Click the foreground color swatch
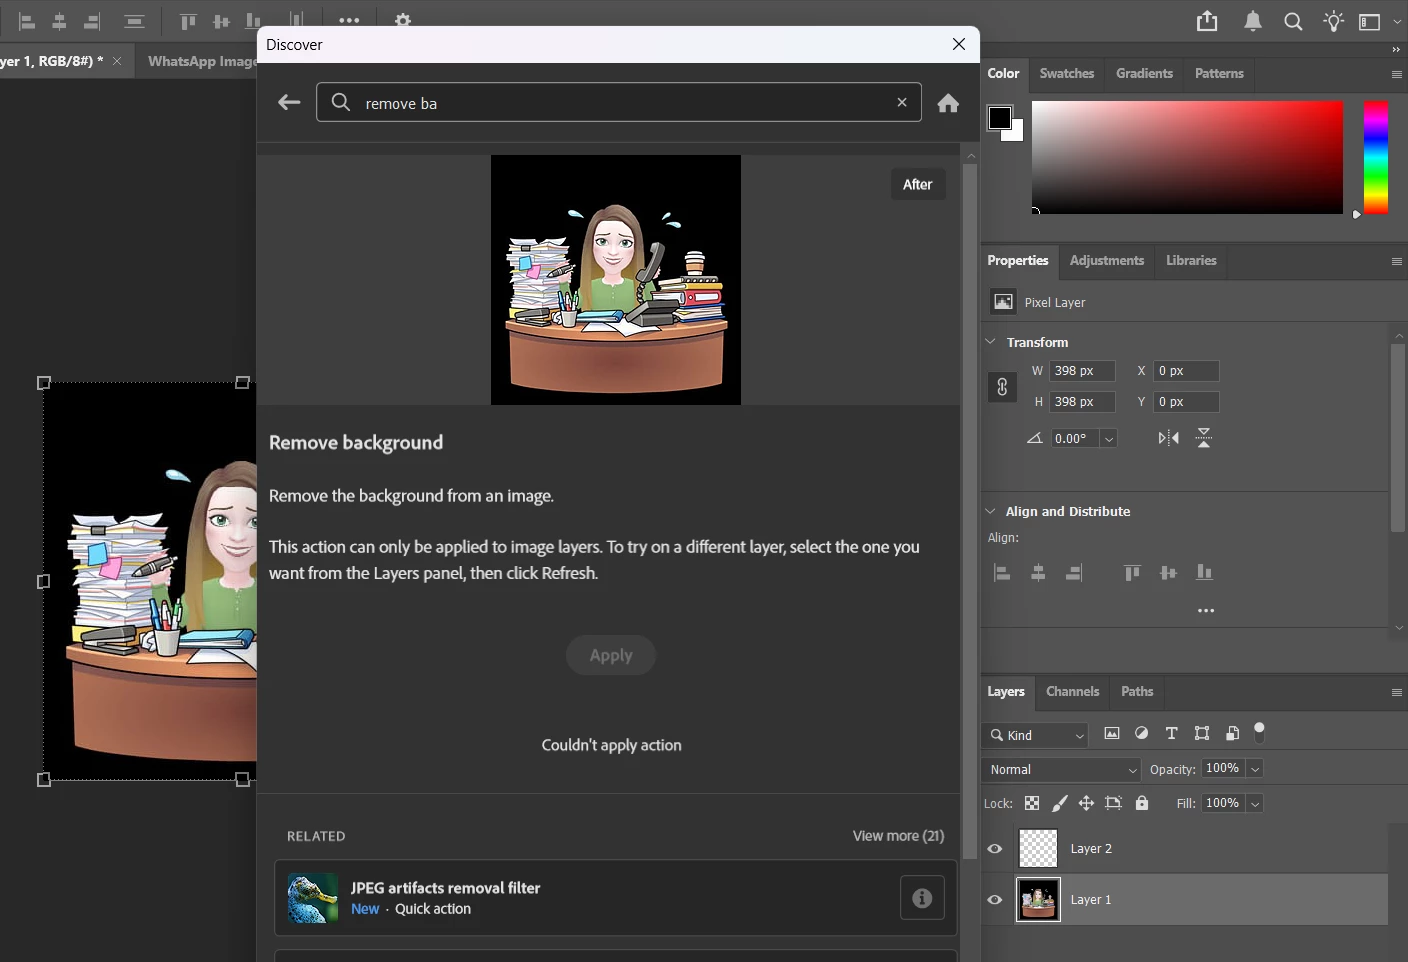This screenshot has height=962, width=1408. pyautogui.click(x=999, y=117)
